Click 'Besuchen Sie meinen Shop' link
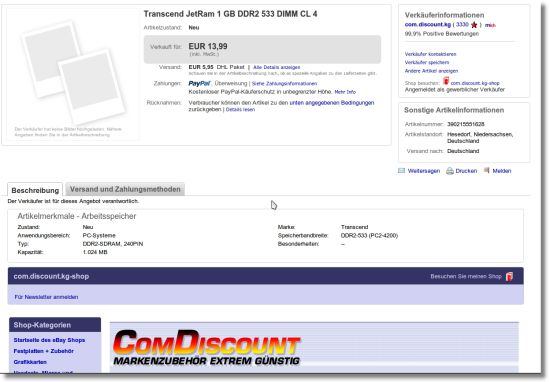Screen dimensions: 550x382 click(466, 276)
